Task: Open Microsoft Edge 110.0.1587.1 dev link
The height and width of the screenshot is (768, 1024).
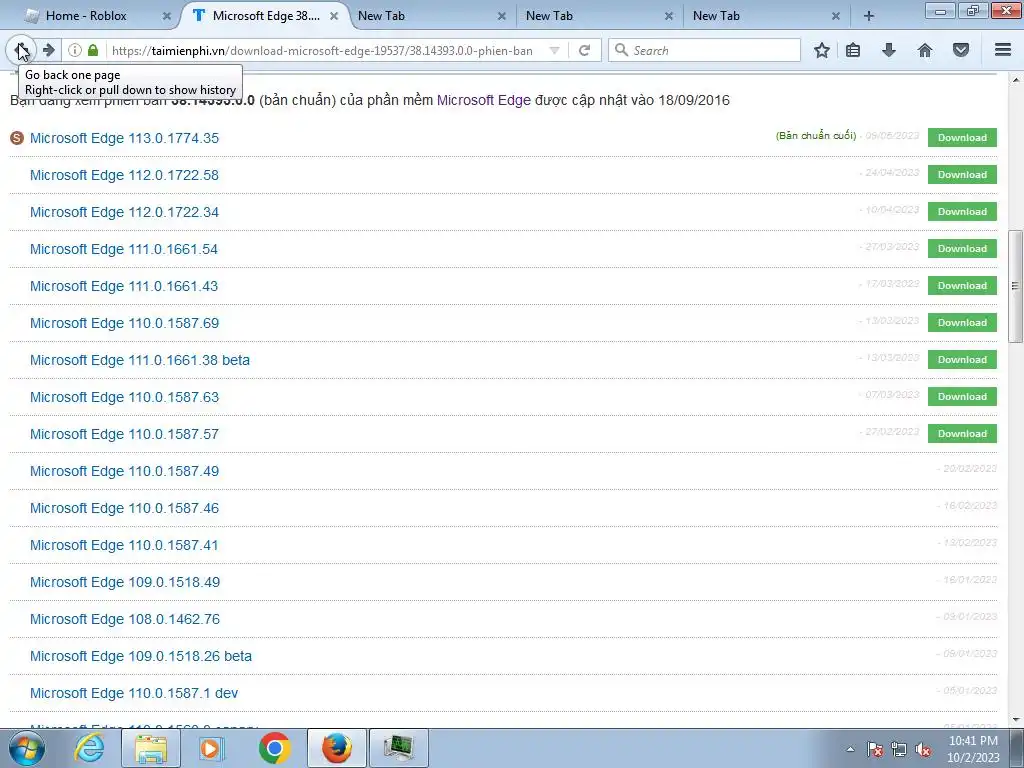Action: (x=134, y=693)
